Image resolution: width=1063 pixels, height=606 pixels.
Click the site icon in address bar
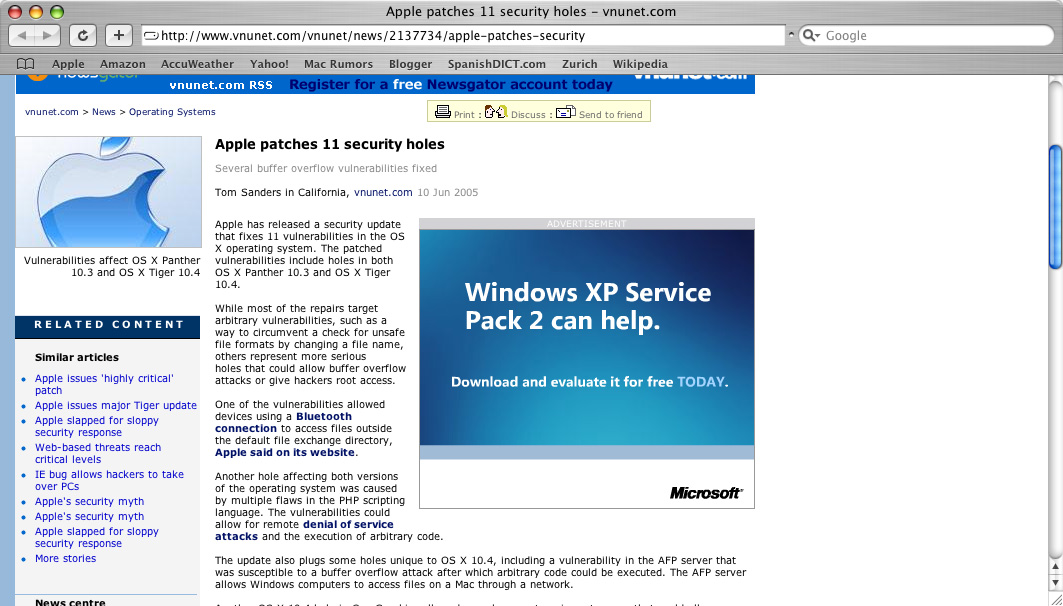pyautogui.click(x=152, y=35)
